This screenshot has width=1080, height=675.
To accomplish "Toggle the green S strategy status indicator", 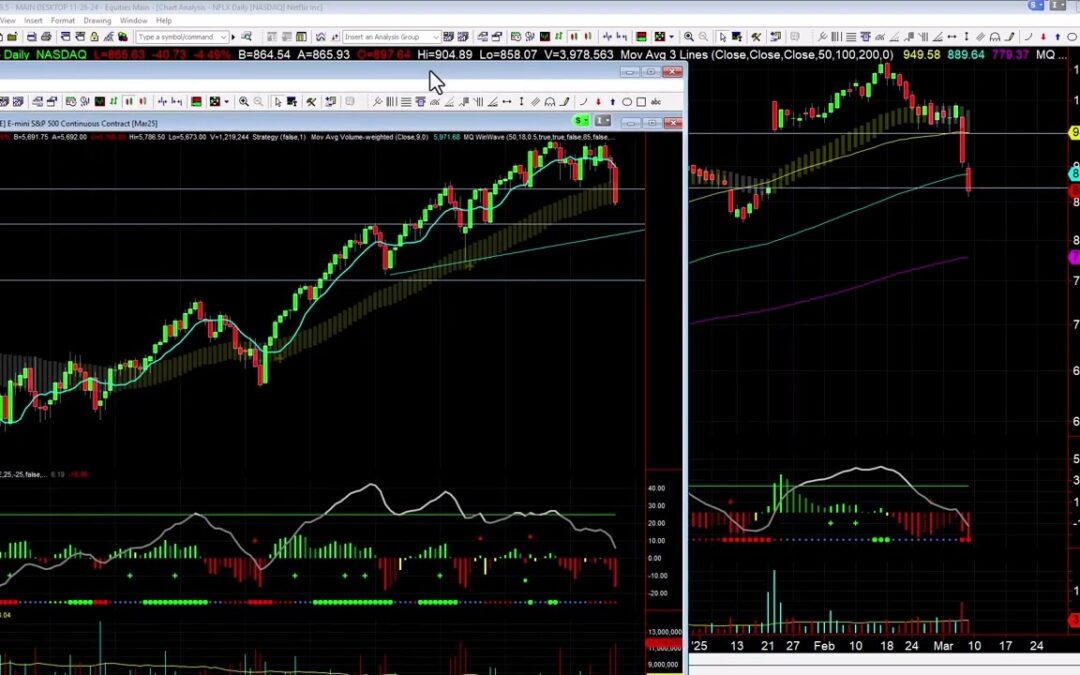I will (x=578, y=120).
